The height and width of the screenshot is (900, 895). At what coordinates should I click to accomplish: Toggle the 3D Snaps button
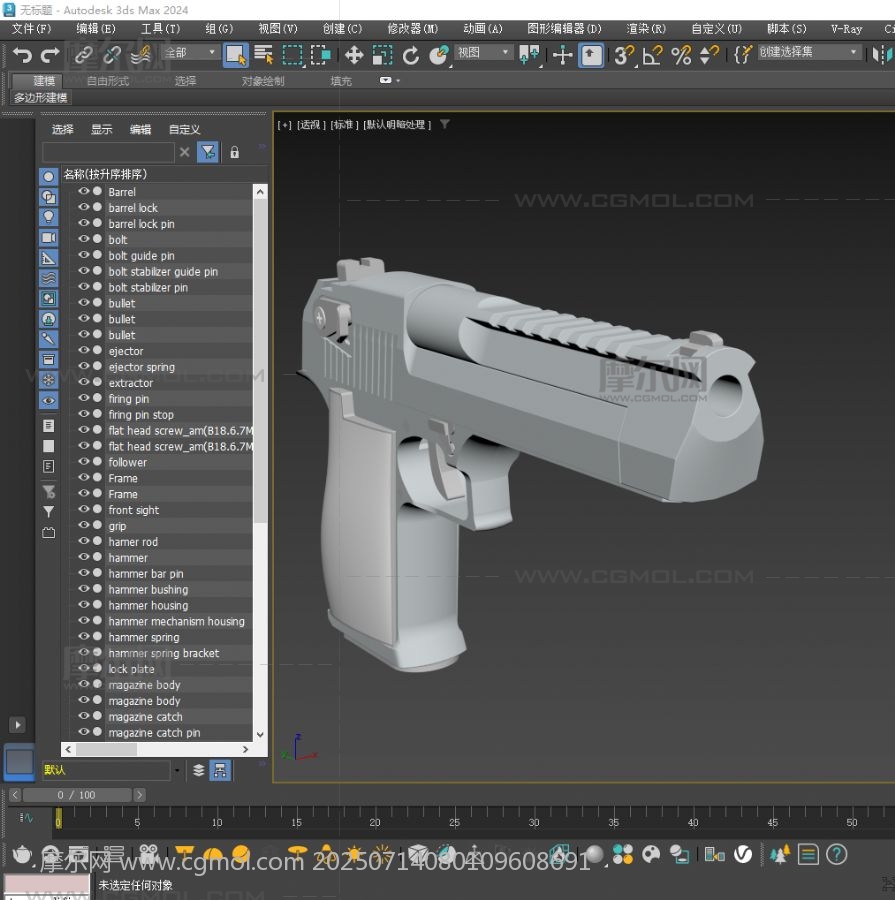point(624,55)
